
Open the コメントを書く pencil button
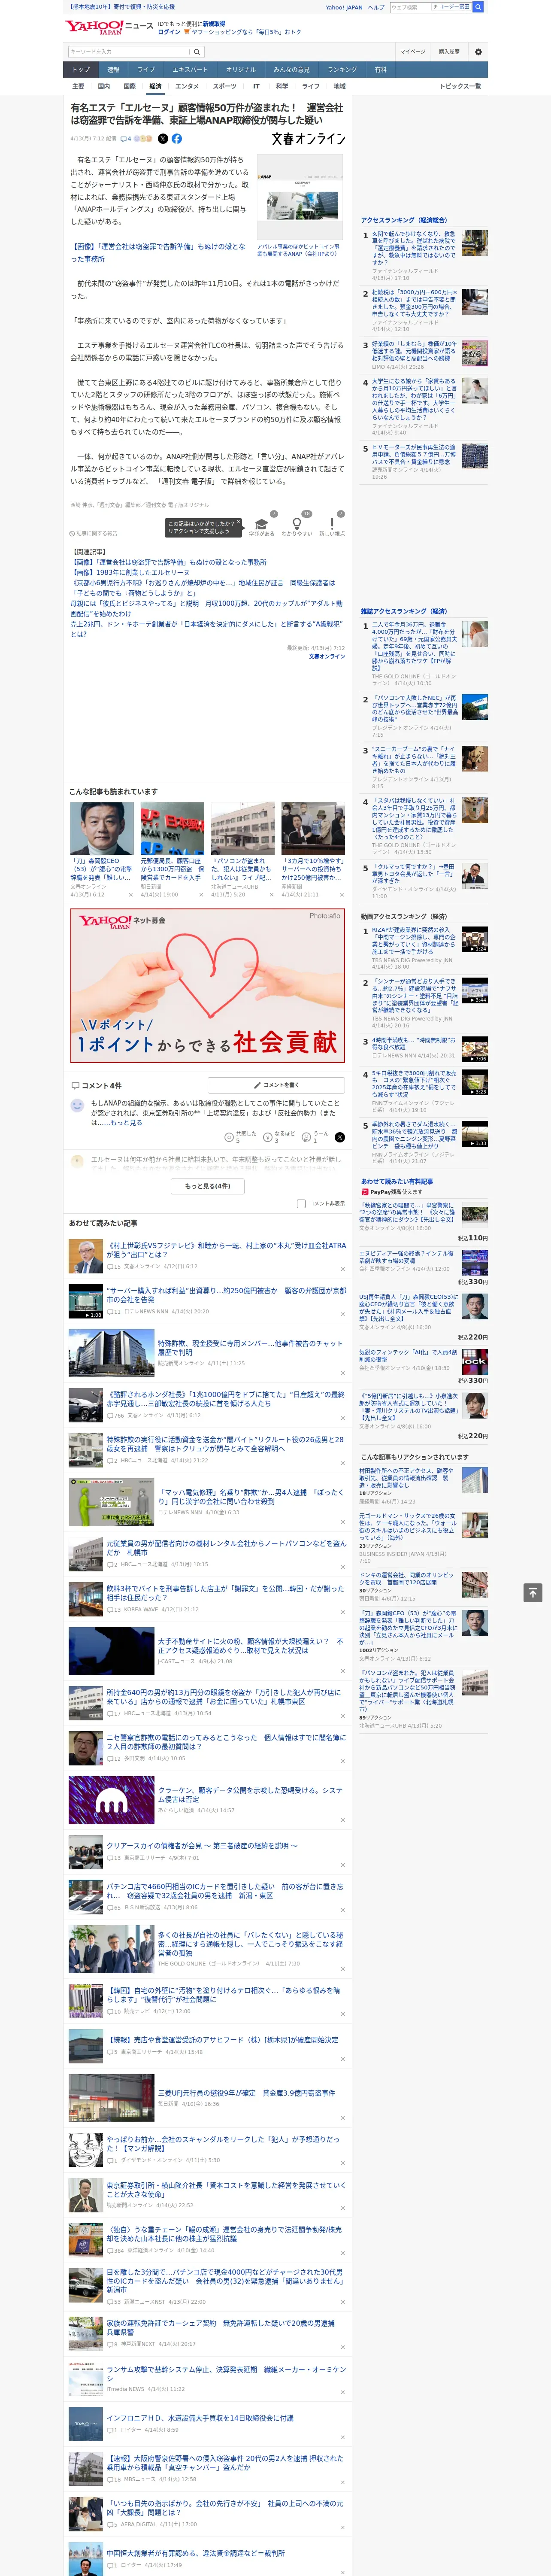coord(277,1085)
